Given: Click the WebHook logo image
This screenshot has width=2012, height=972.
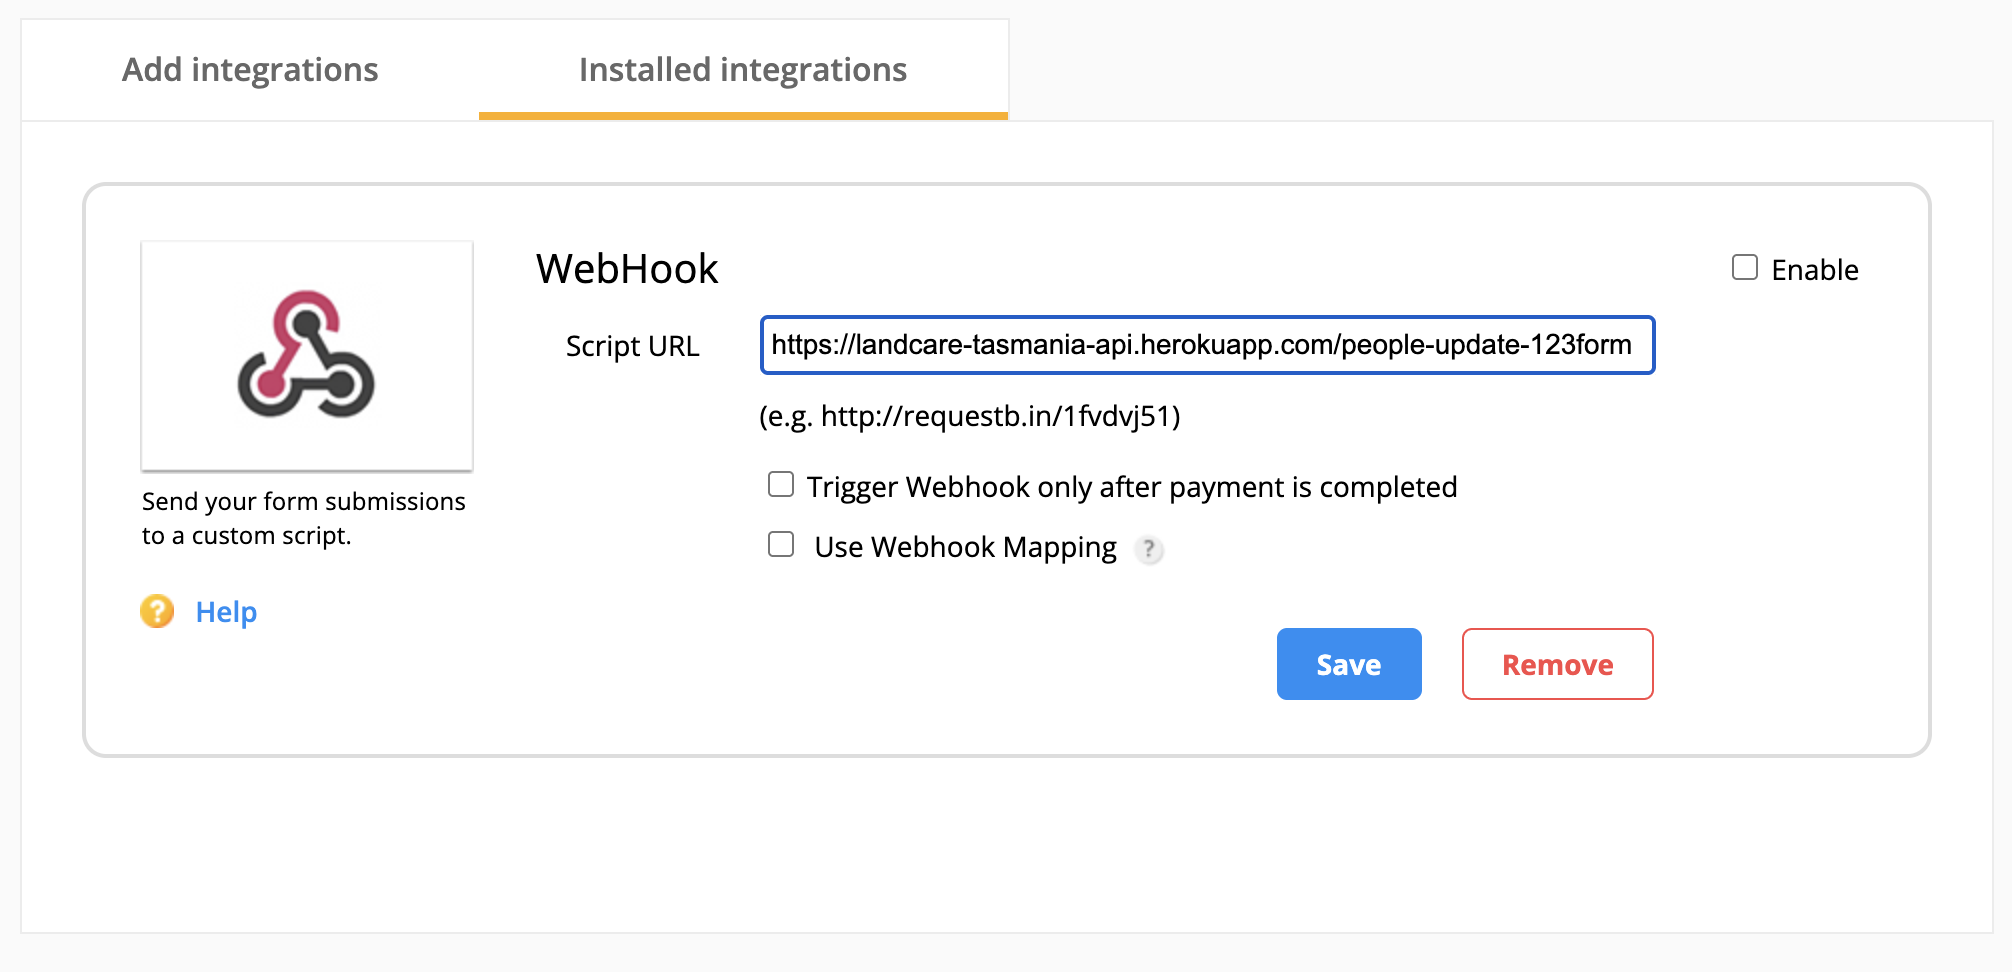Looking at the screenshot, I should pyautogui.click(x=306, y=355).
